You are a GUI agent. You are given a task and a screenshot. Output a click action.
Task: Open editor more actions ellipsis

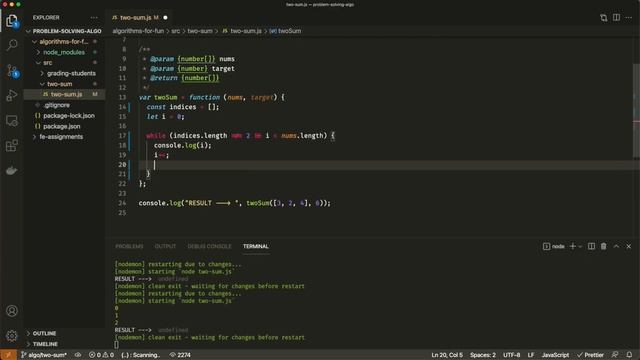click(629, 18)
